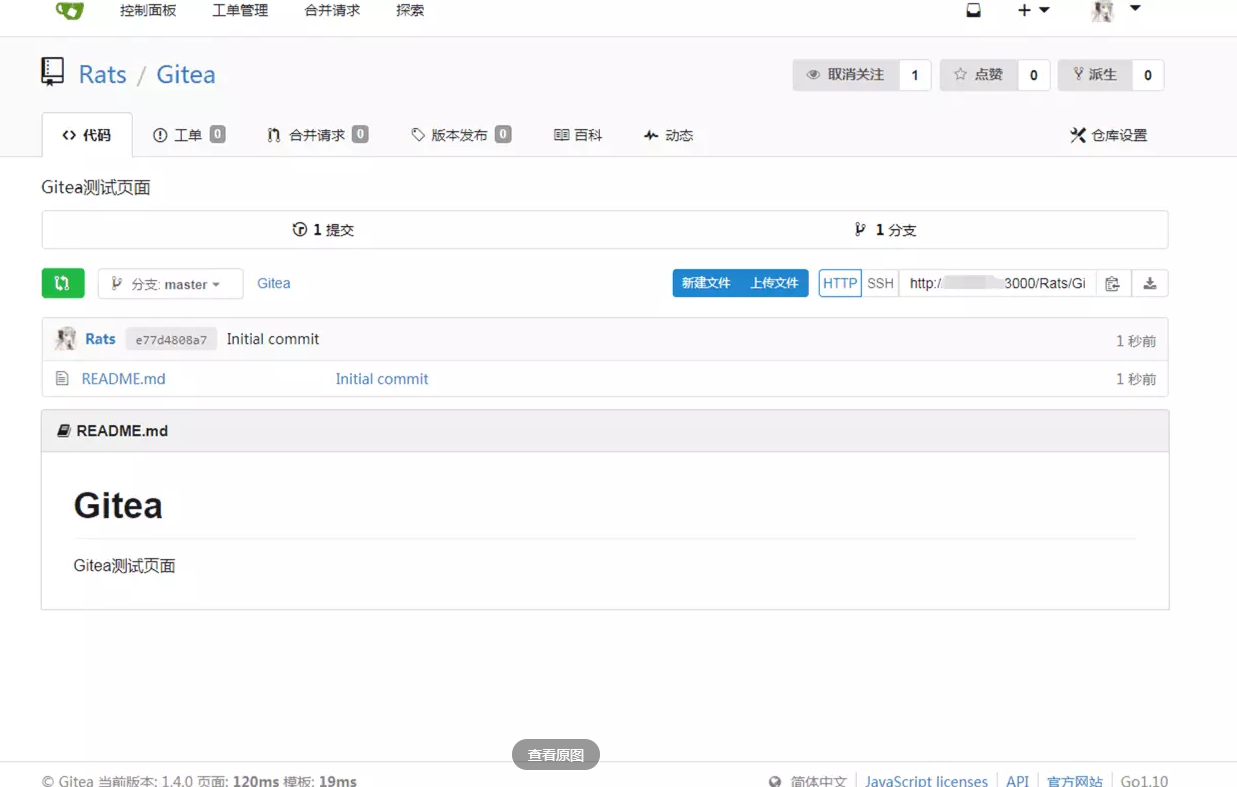This screenshot has height=787, width=1237.
Task: Open the 分支: master branch dropdown
Action: 169,283
